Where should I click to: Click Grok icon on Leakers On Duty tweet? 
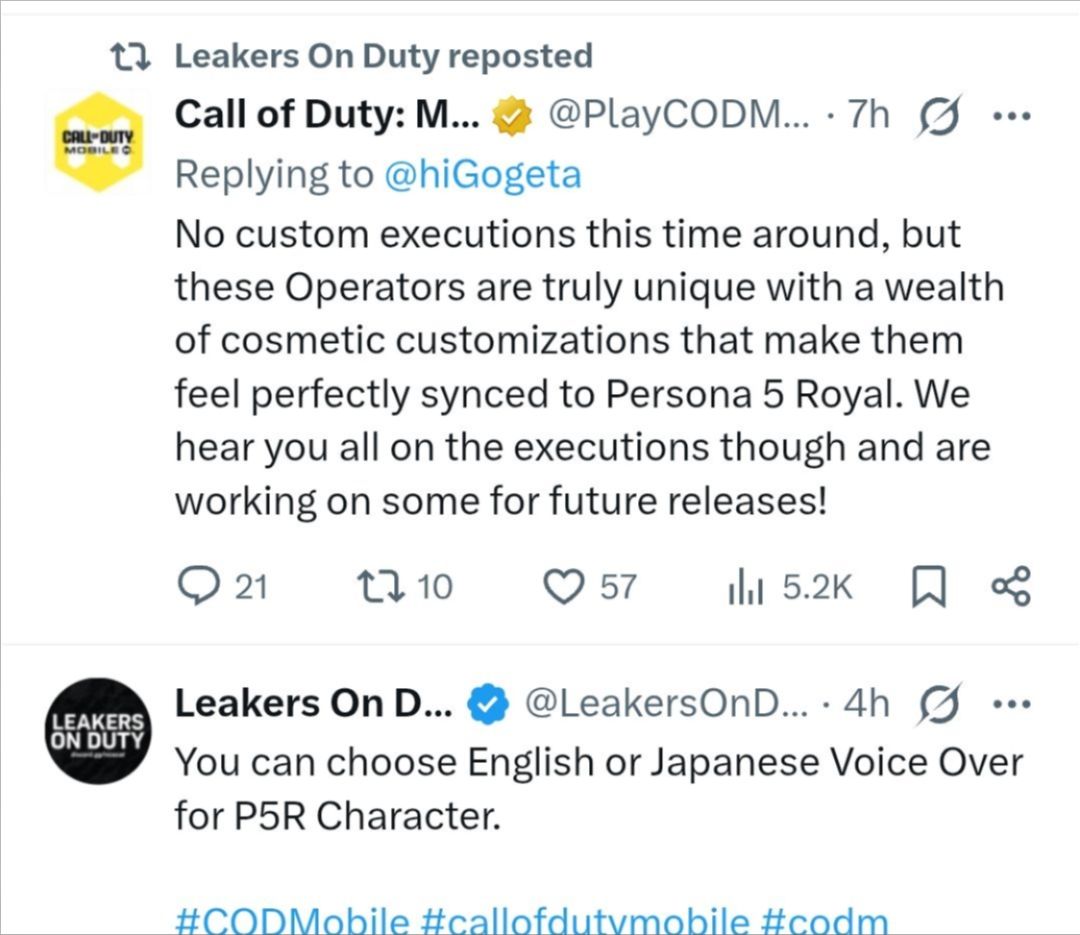938,705
